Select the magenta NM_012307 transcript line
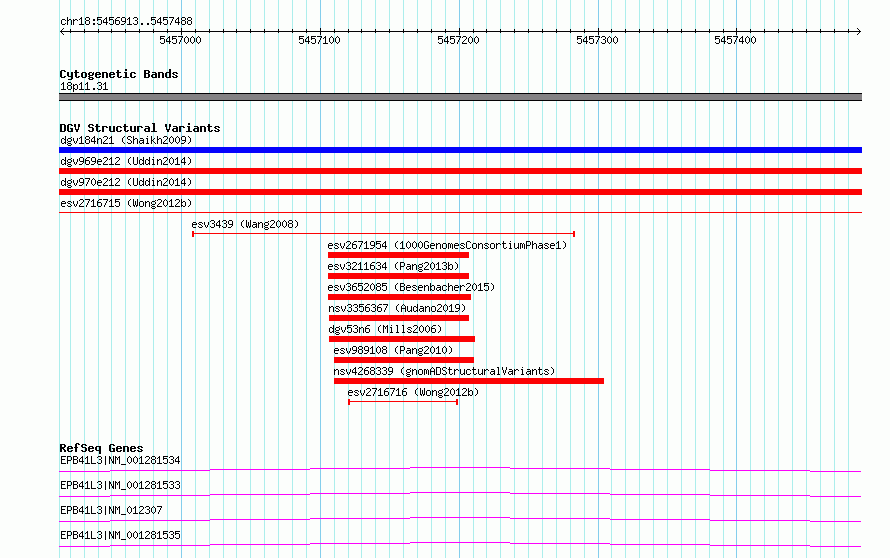The width and height of the screenshot is (890, 558). click(x=460, y=519)
